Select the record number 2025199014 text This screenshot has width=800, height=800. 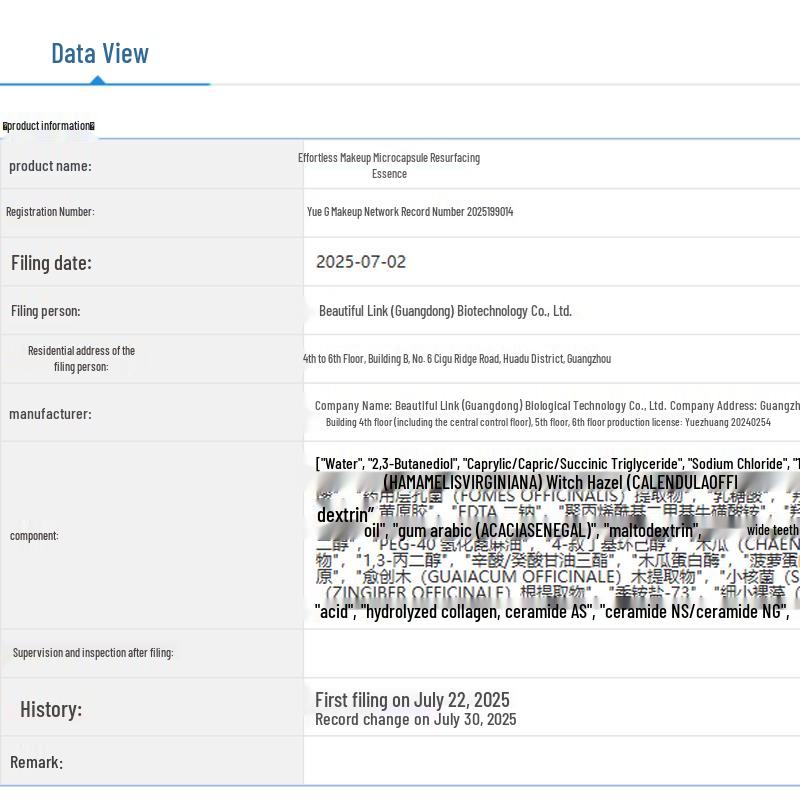410,212
